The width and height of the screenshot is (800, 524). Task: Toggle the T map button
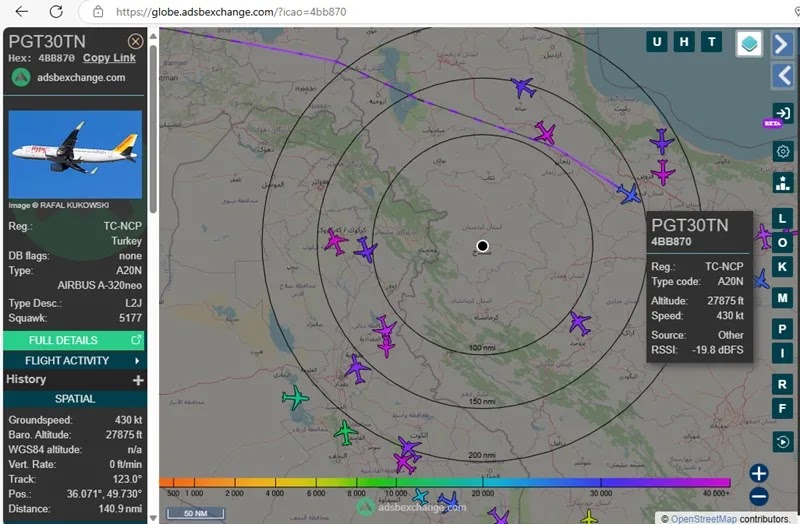tap(711, 42)
